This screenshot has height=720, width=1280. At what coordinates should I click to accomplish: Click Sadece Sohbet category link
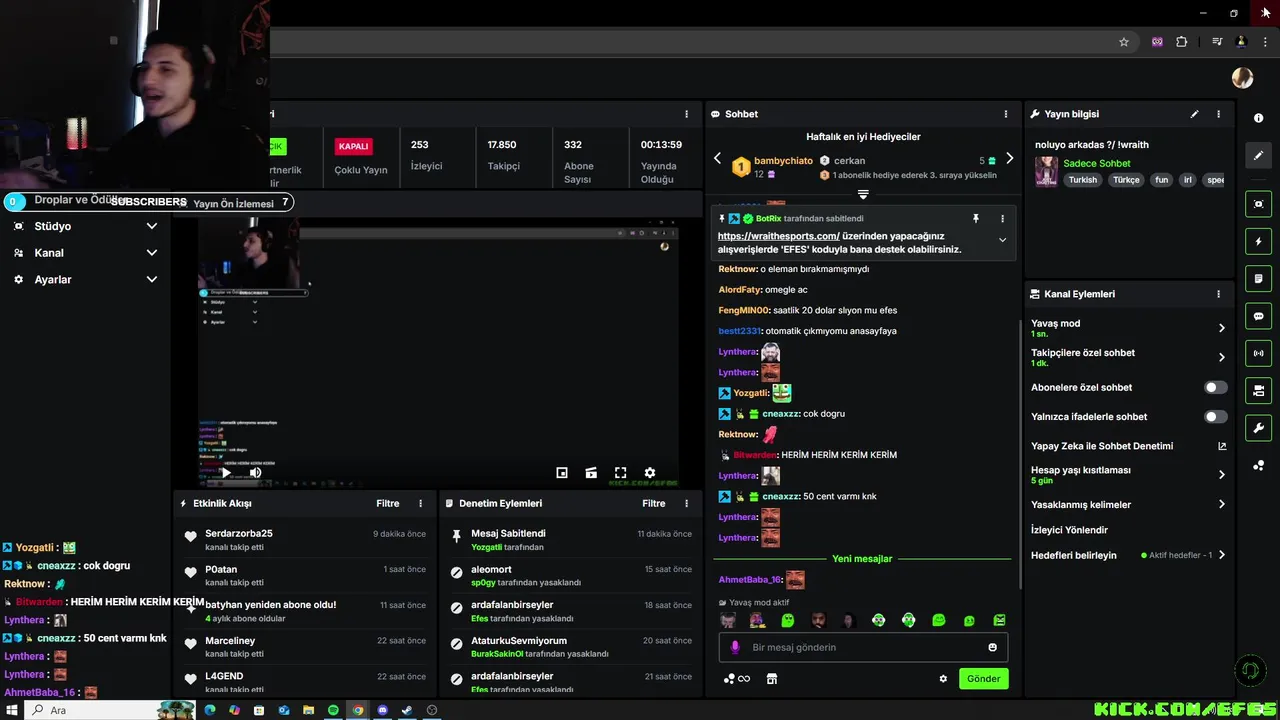[1097, 163]
